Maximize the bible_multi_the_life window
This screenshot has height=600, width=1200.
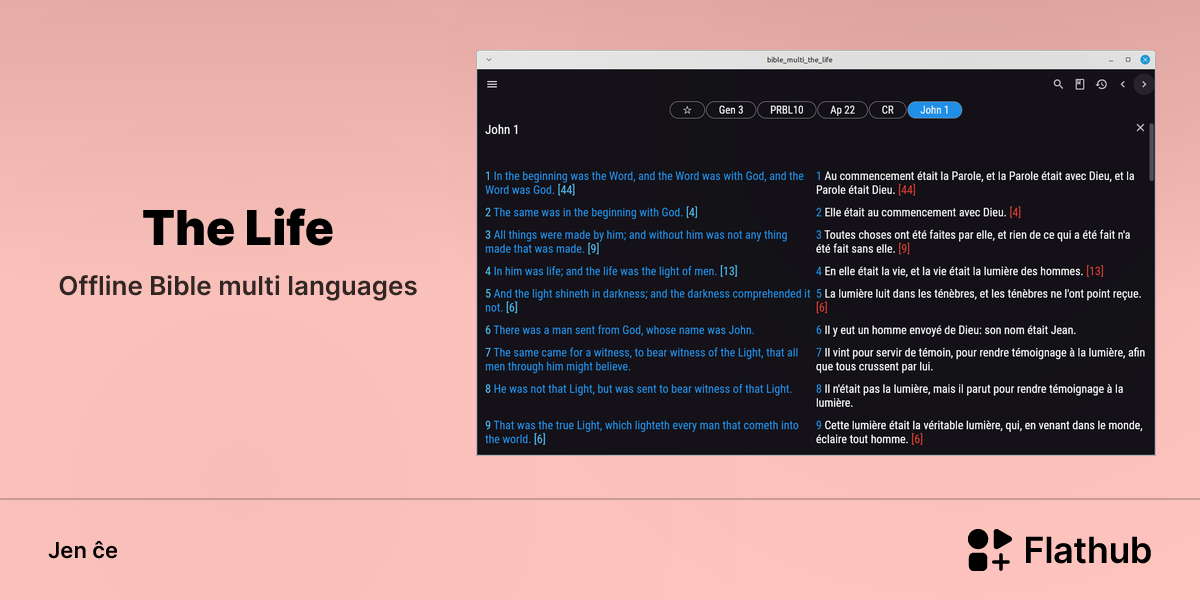1128,60
